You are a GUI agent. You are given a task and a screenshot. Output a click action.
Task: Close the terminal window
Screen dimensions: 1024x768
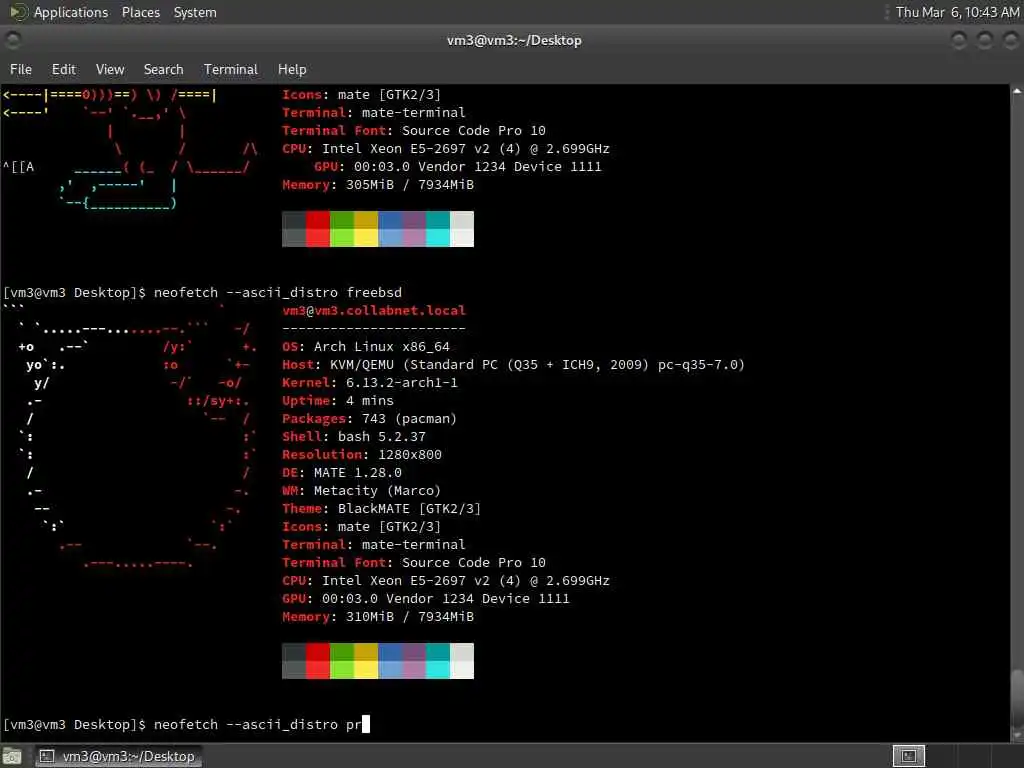1010,40
